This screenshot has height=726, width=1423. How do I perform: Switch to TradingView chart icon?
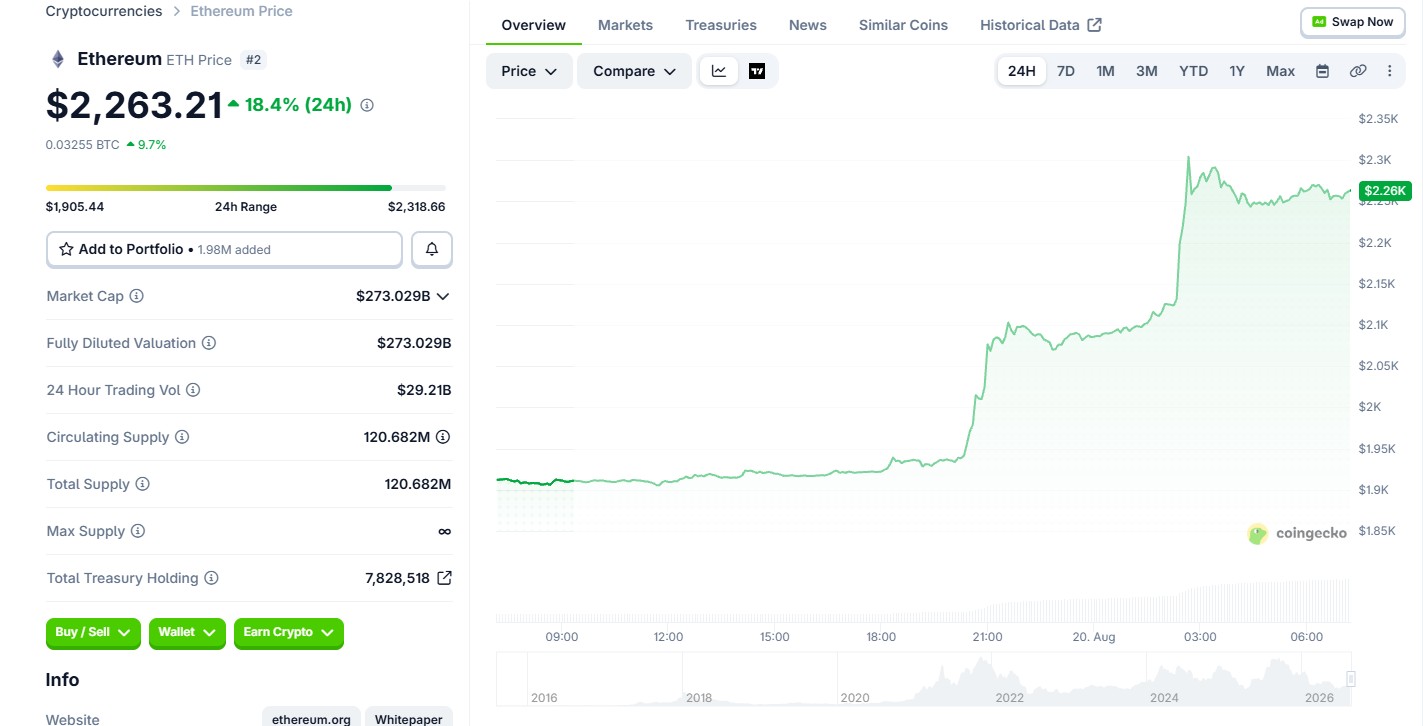pos(757,71)
